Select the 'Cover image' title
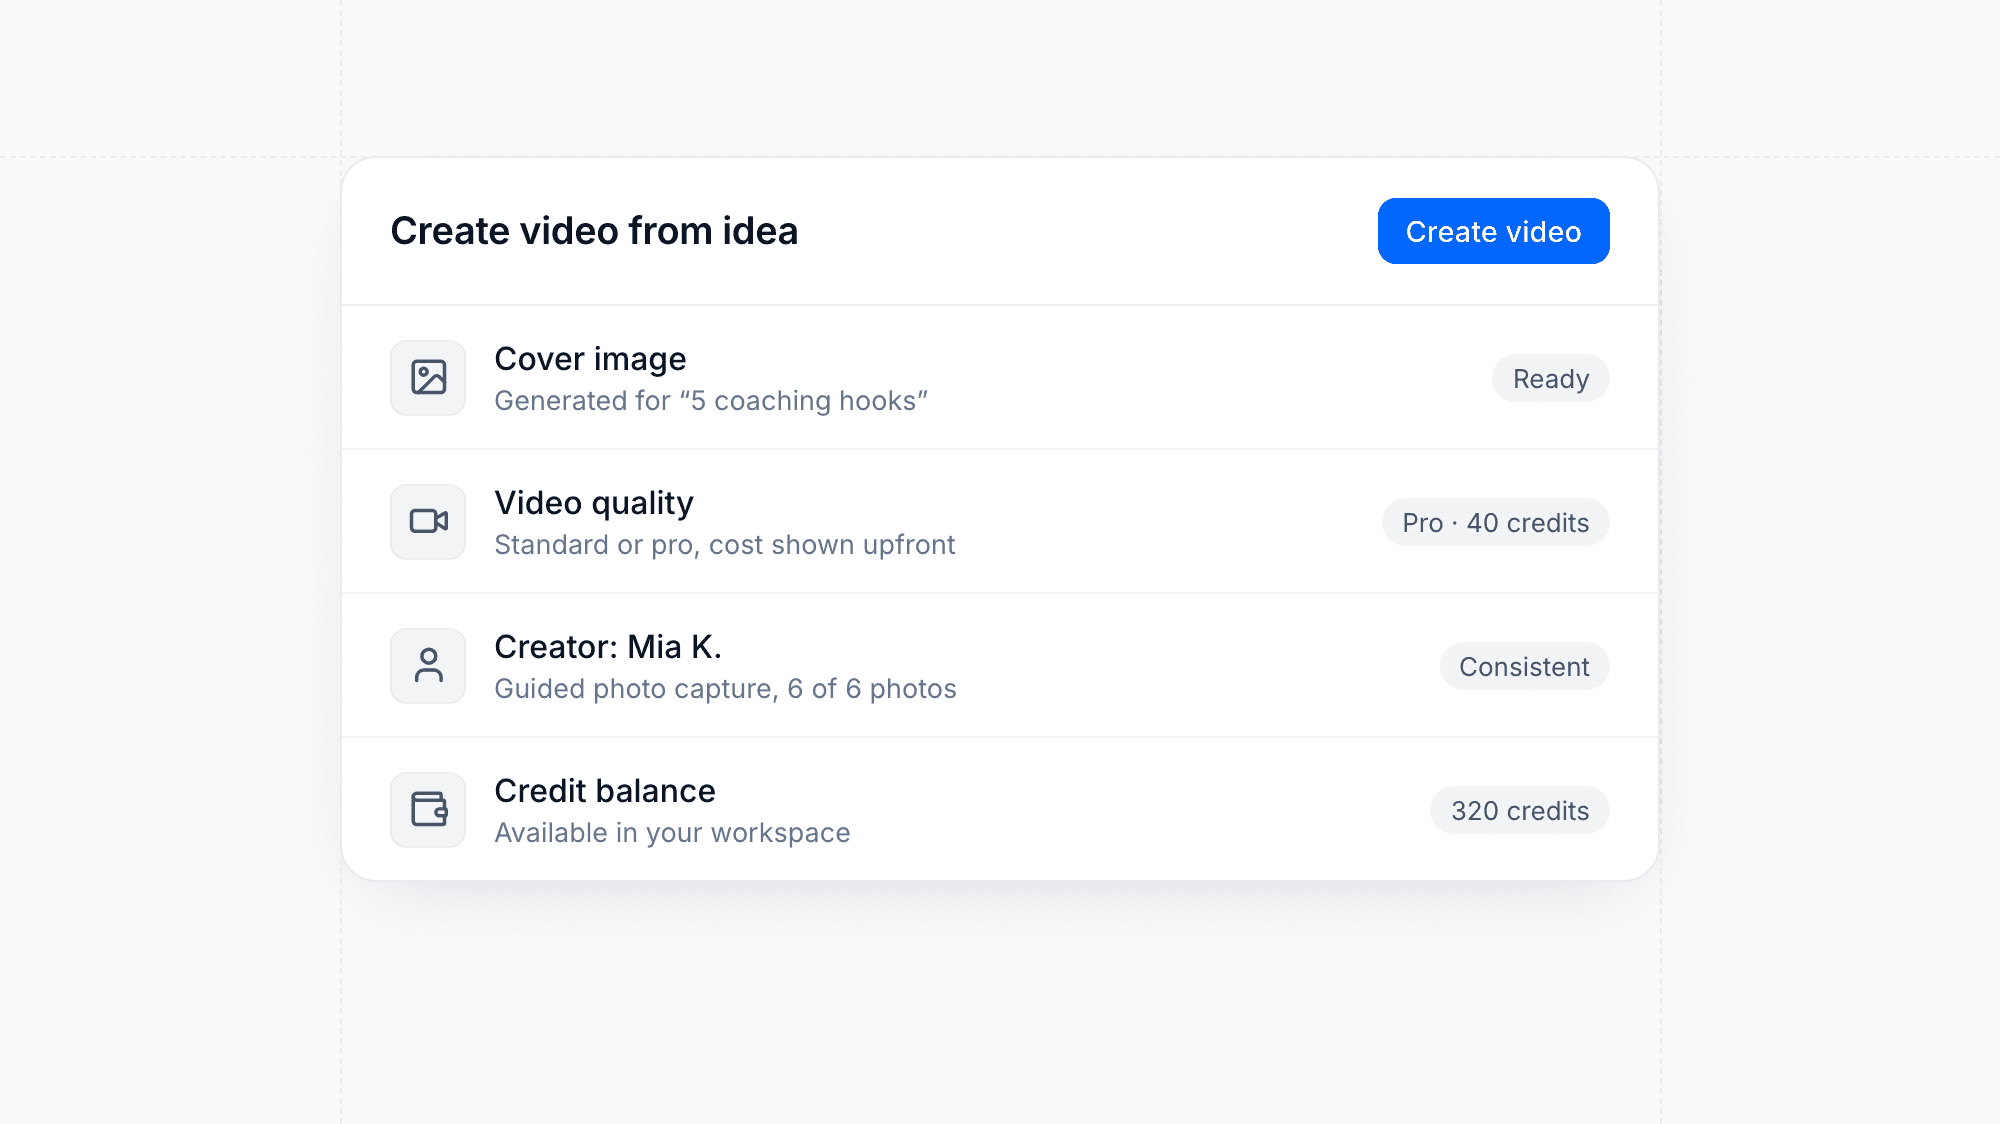 590,359
